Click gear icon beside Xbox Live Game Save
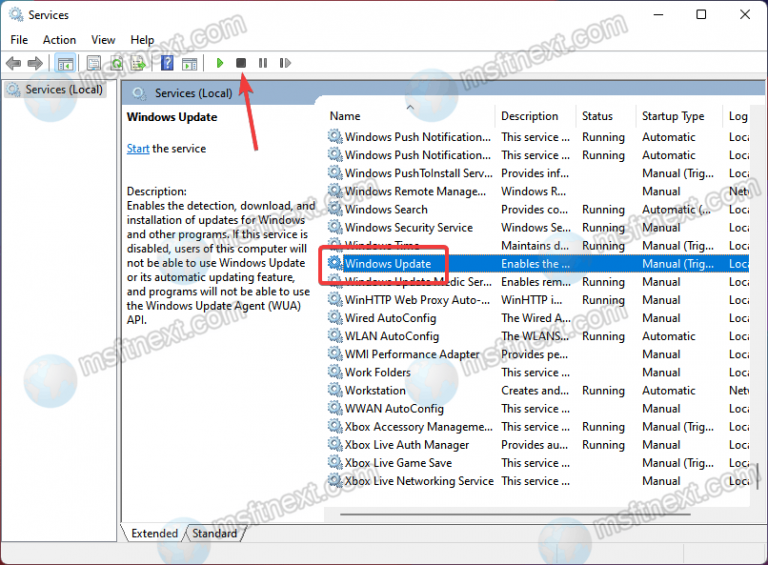This screenshot has width=768, height=565. (335, 463)
